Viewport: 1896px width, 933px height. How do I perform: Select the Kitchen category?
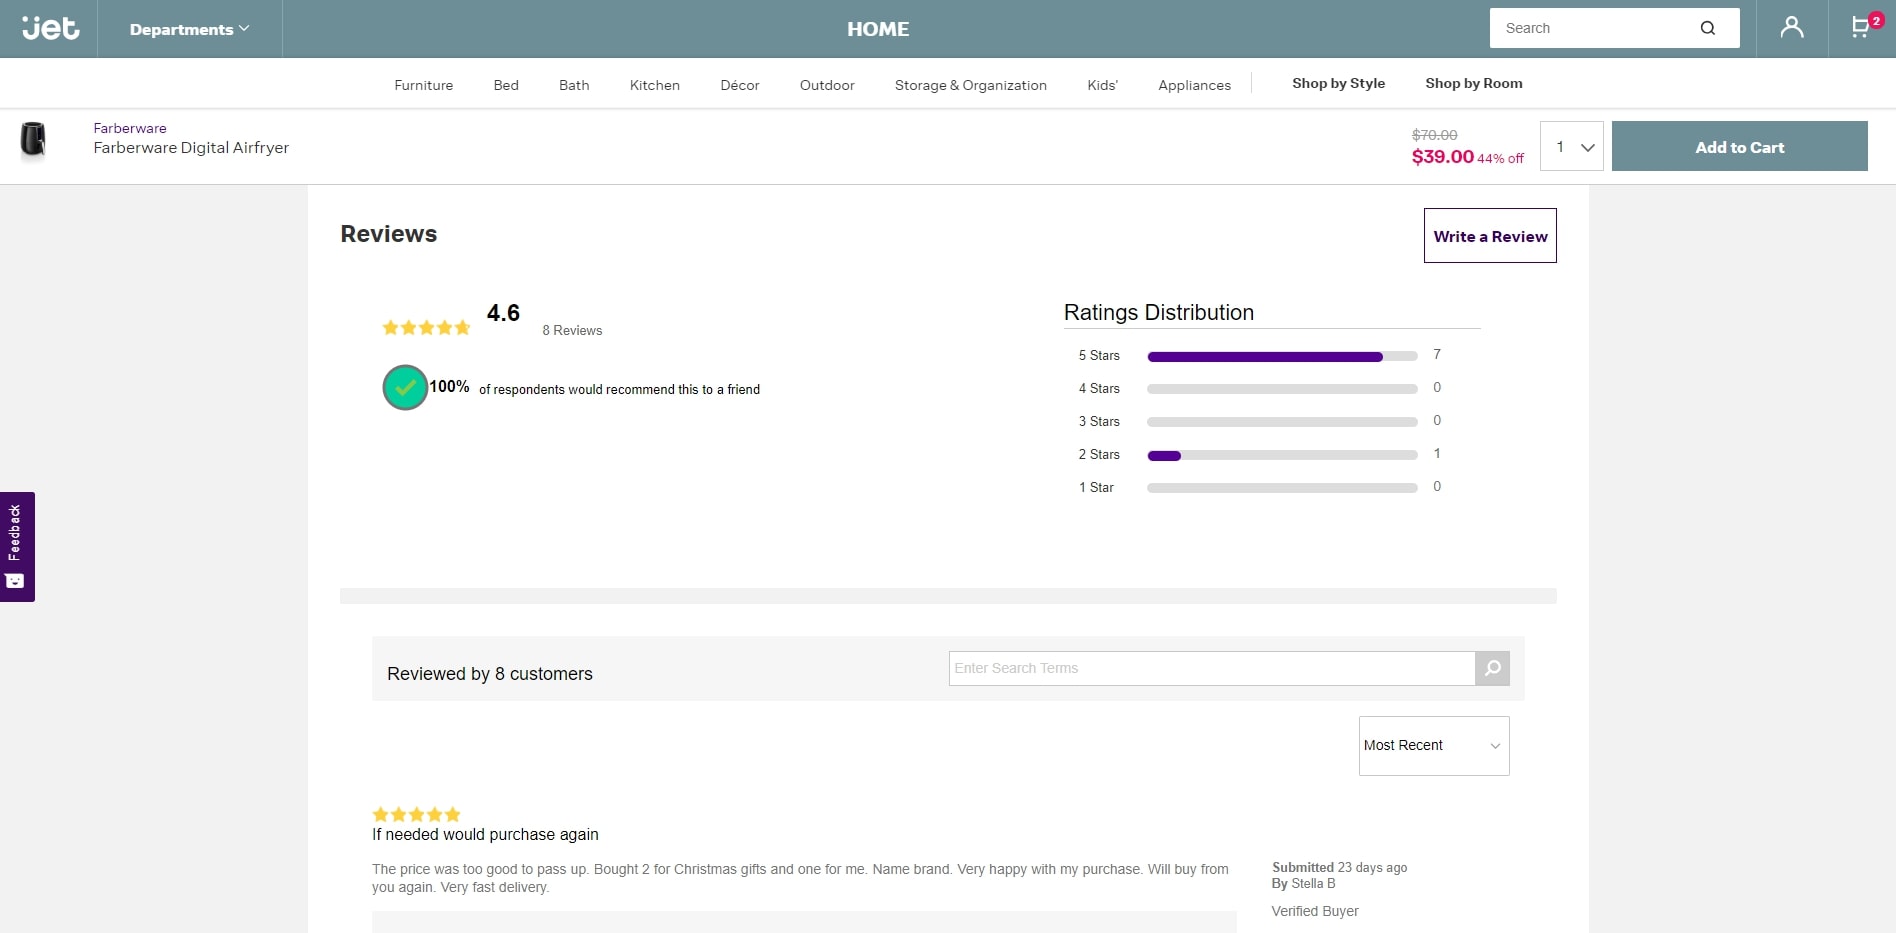(x=654, y=85)
